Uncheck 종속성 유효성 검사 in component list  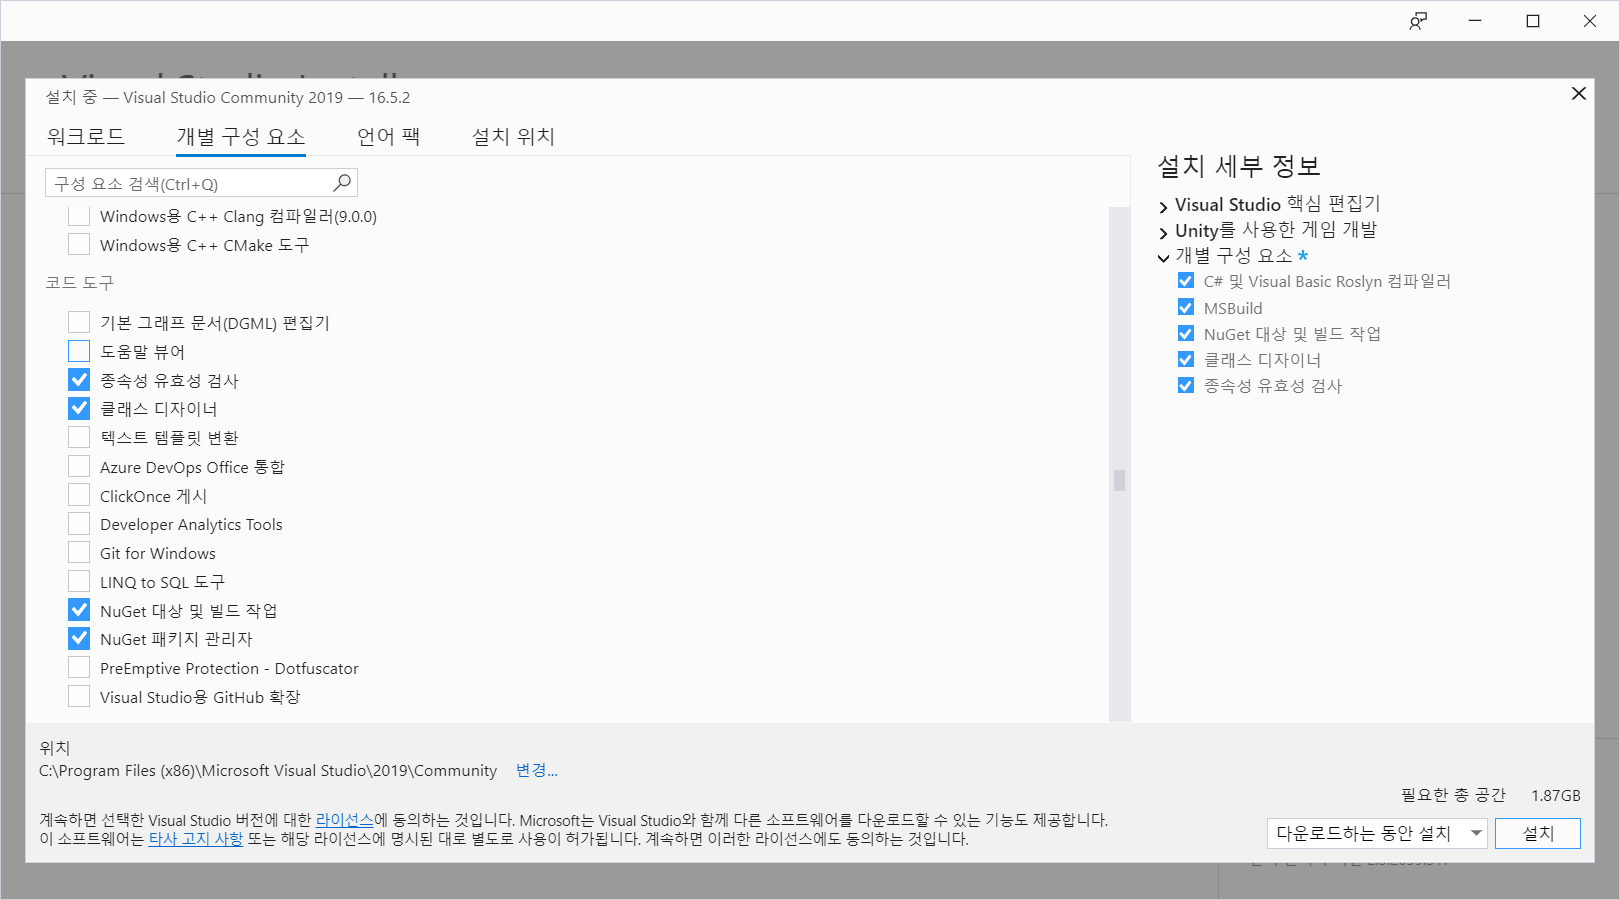pos(79,380)
